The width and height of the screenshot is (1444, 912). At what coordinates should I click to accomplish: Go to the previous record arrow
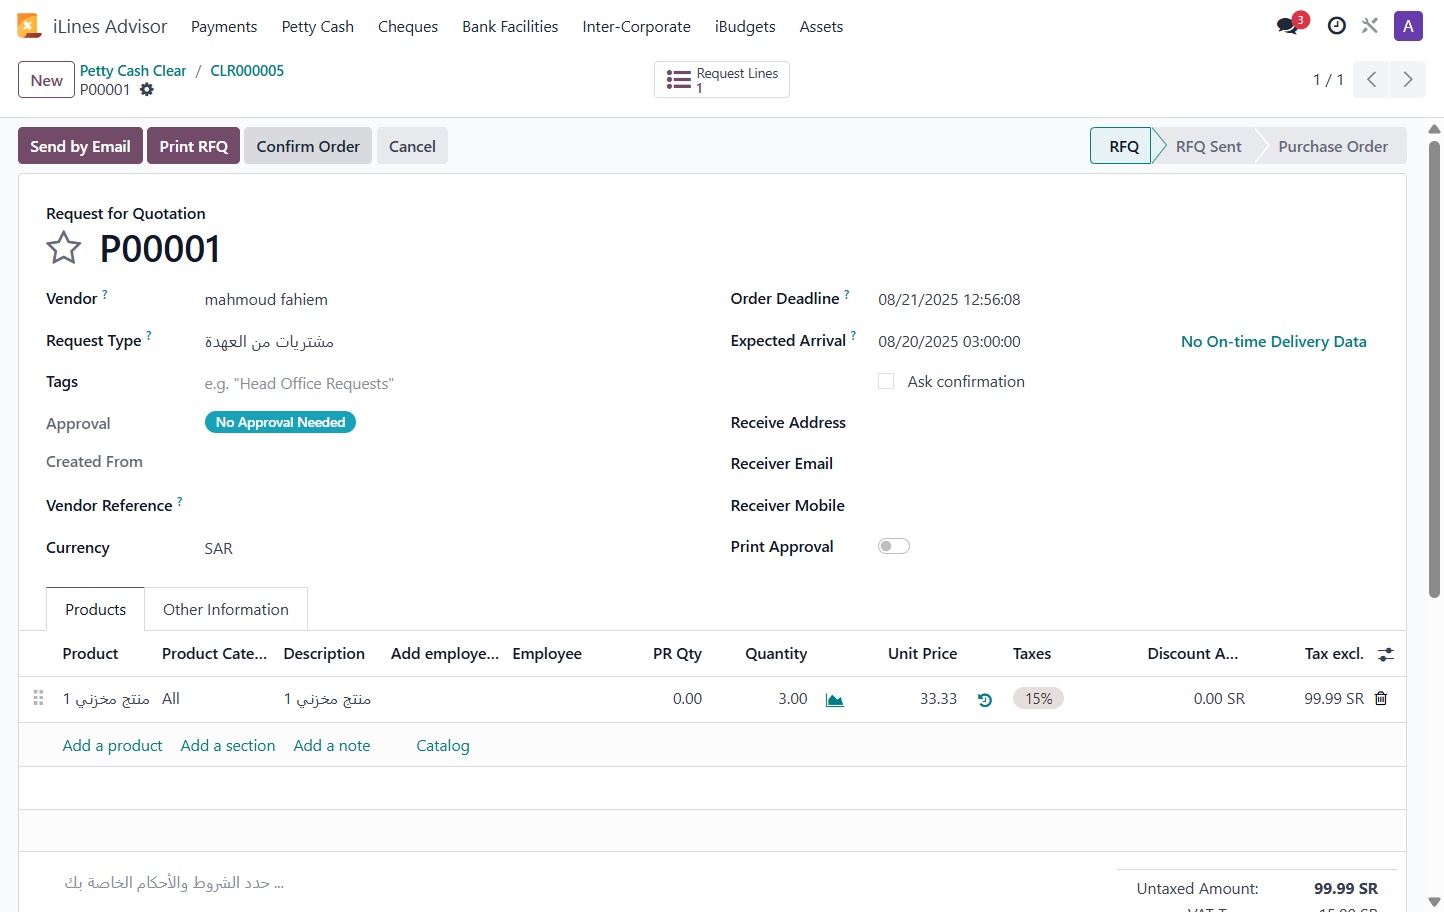(x=1371, y=80)
